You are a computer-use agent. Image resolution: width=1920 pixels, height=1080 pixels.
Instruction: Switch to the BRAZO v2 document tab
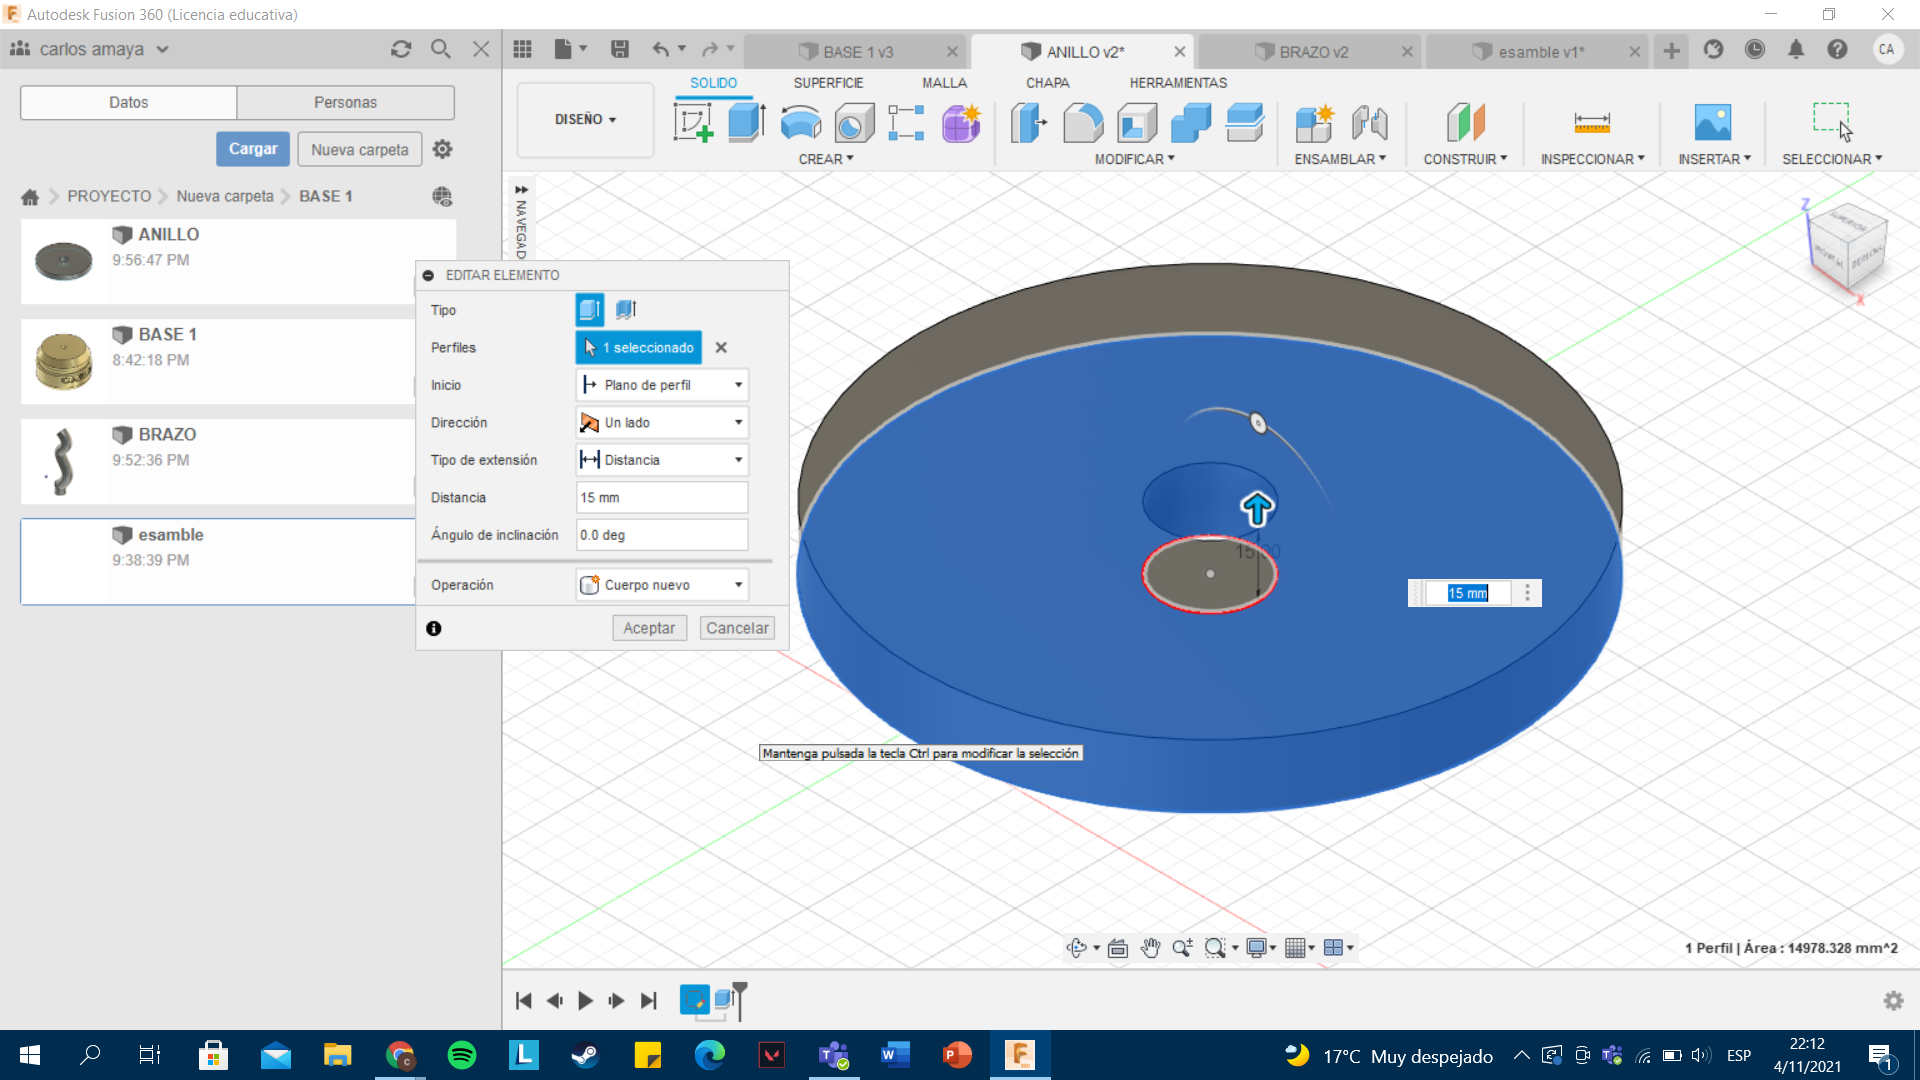1312,52
